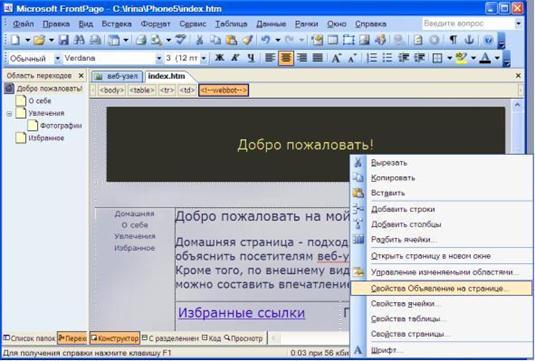
Task: Apply the Bulleted list icon
Action: coord(387,58)
